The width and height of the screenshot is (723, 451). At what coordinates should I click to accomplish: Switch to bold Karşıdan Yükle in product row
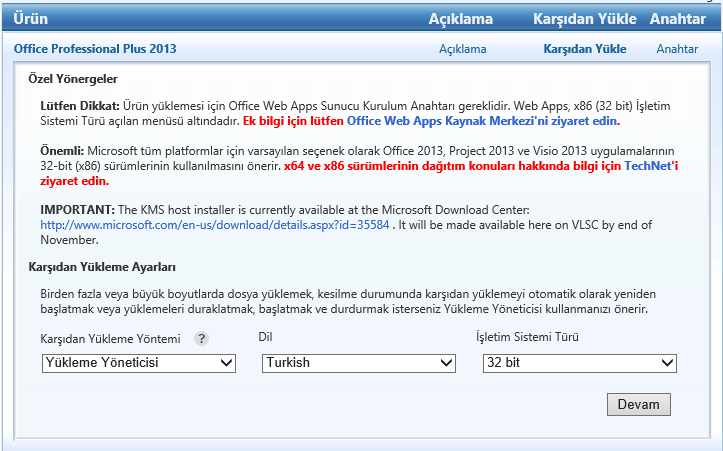point(584,48)
